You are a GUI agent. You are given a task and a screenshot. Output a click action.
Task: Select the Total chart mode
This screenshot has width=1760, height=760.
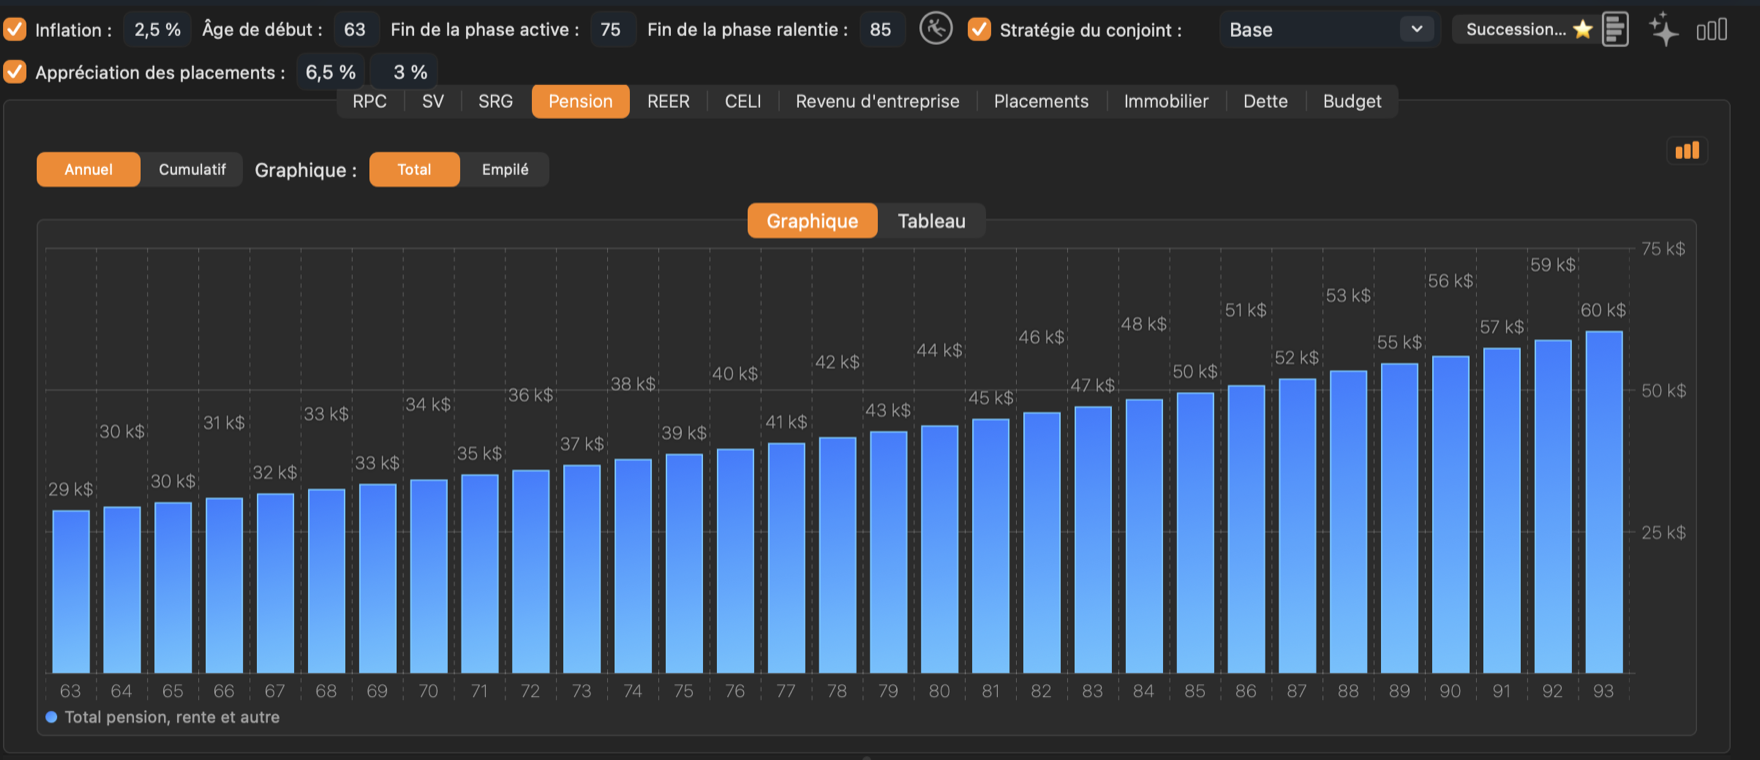click(x=414, y=169)
